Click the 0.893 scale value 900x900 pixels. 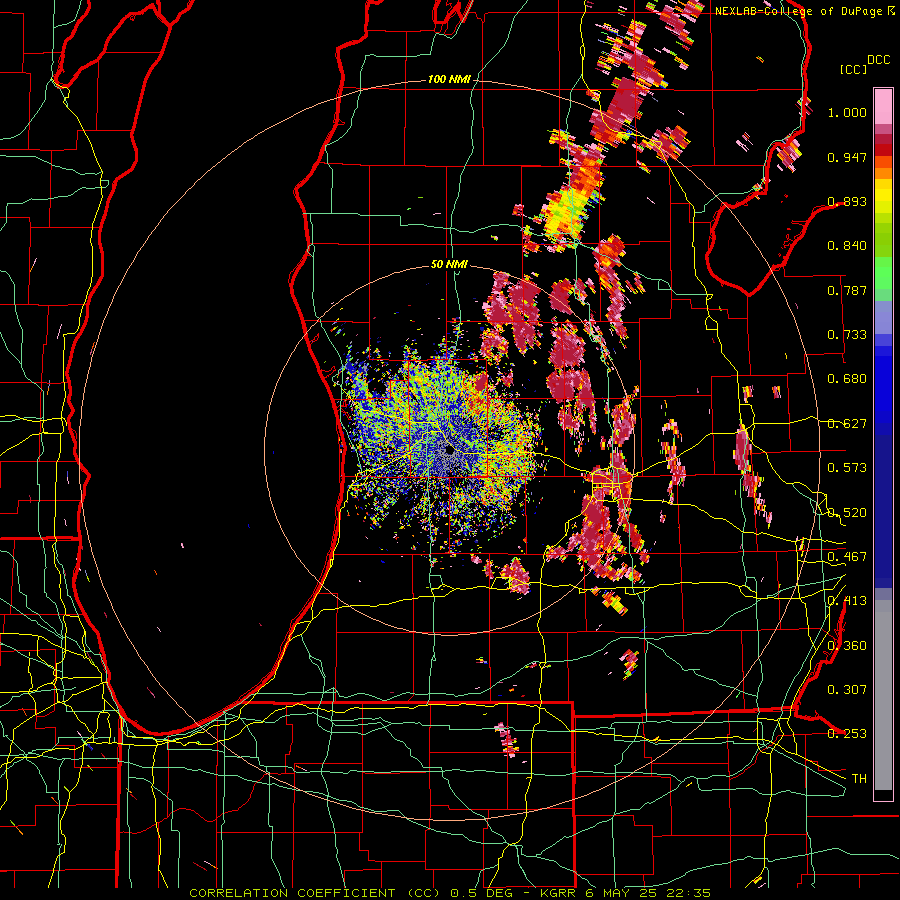(847, 201)
